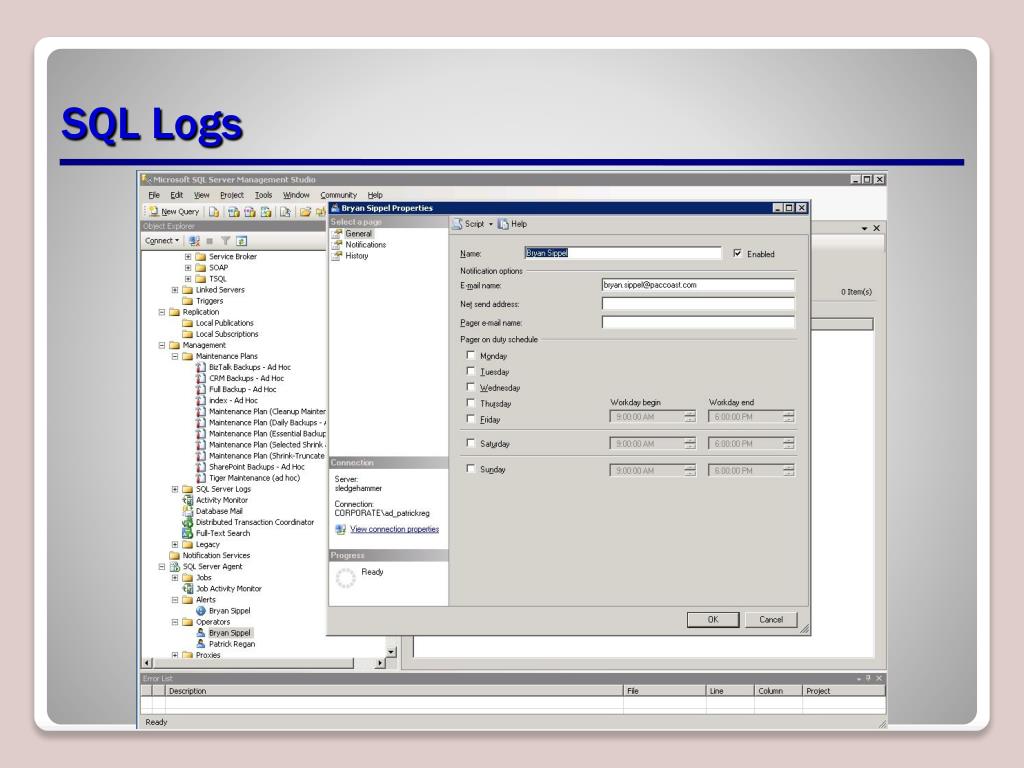Click the Script icon in the Properties dialog
The image size is (1024, 768).
tap(457, 224)
